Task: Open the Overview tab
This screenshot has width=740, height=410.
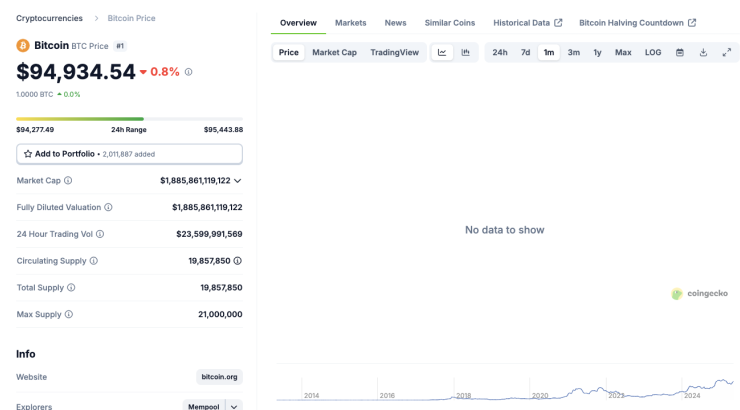Action: pos(298,23)
